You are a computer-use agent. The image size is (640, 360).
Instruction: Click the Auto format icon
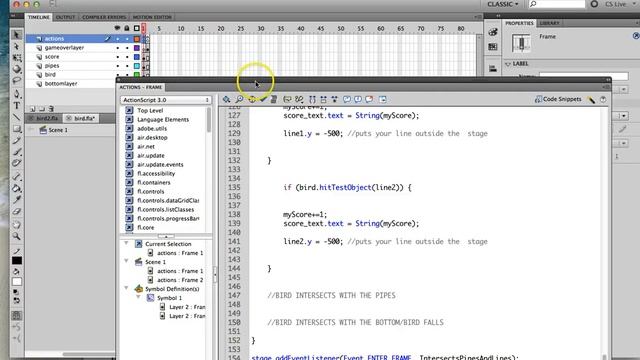[x=274, y=99]
